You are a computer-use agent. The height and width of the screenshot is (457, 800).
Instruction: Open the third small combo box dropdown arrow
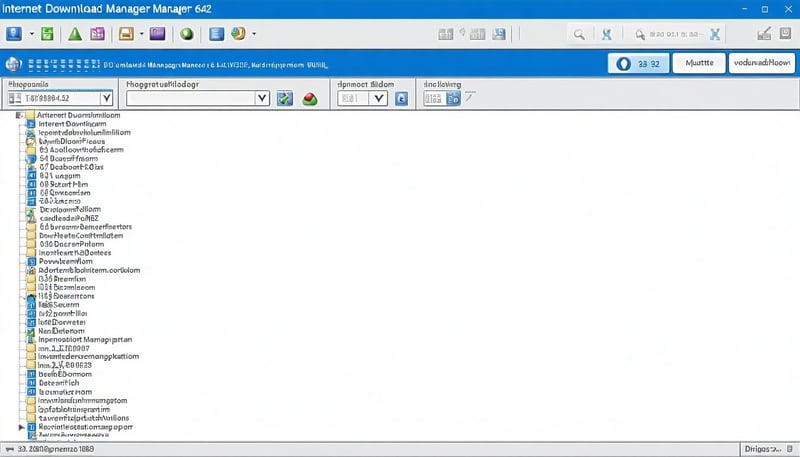click(x=378, y=98)
